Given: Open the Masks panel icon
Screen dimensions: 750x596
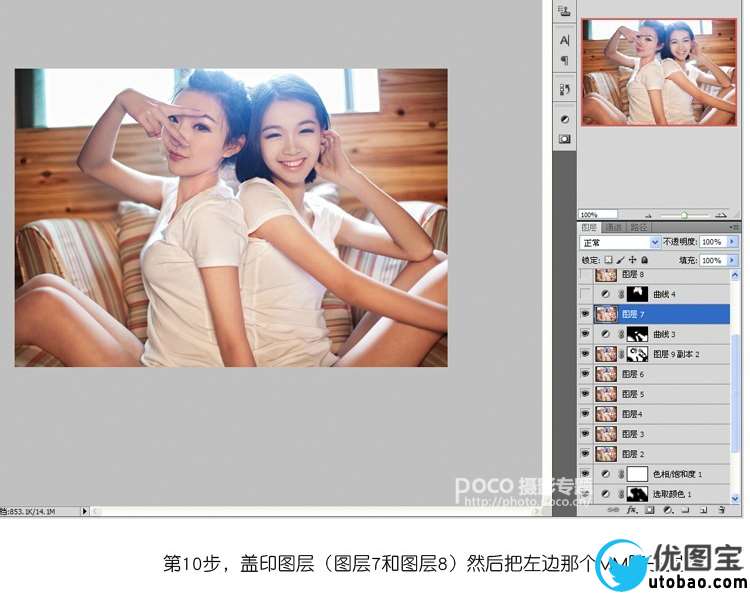Looking at the screenshot, I should click(564, 139).
